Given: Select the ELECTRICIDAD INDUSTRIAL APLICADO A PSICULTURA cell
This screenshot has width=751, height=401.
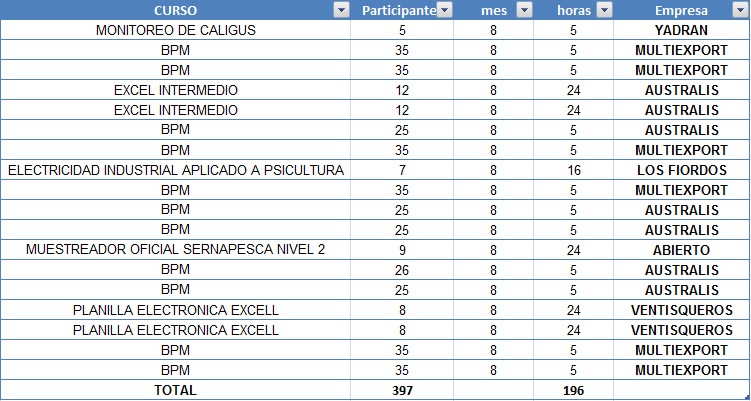Looking at the screenshot, I should point(175,170).
